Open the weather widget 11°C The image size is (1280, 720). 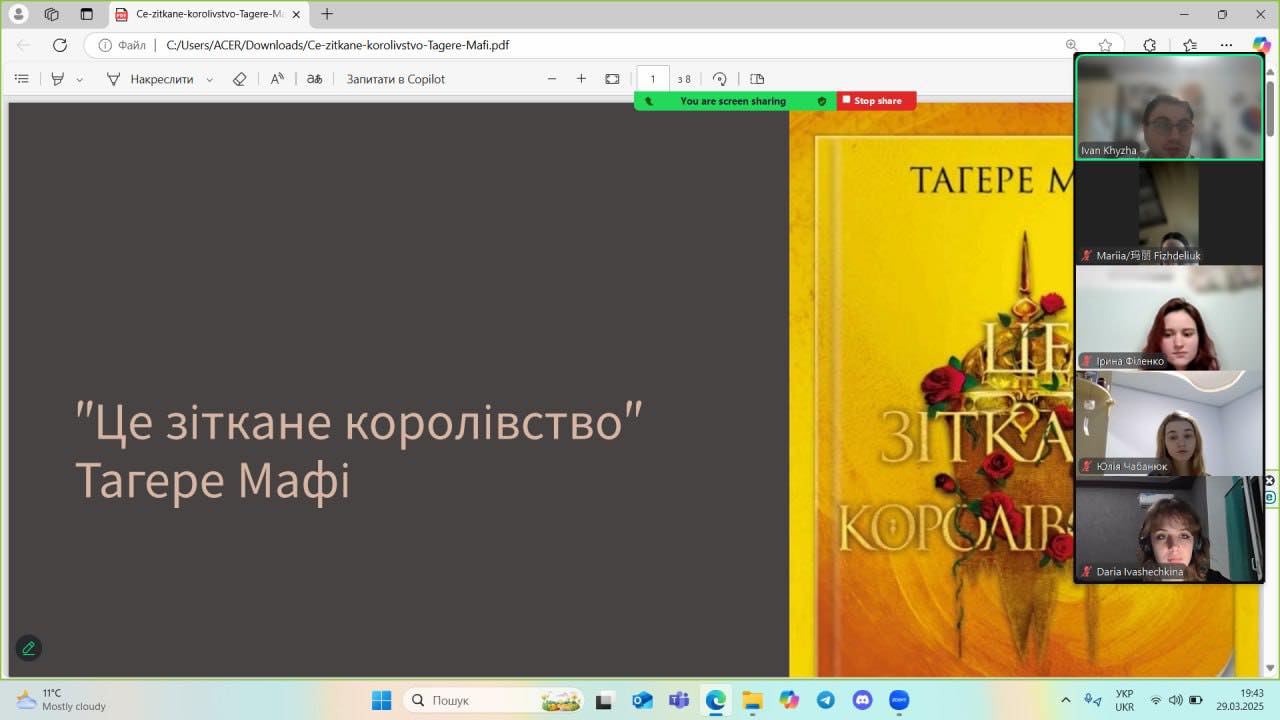click(x=60, y=700)
